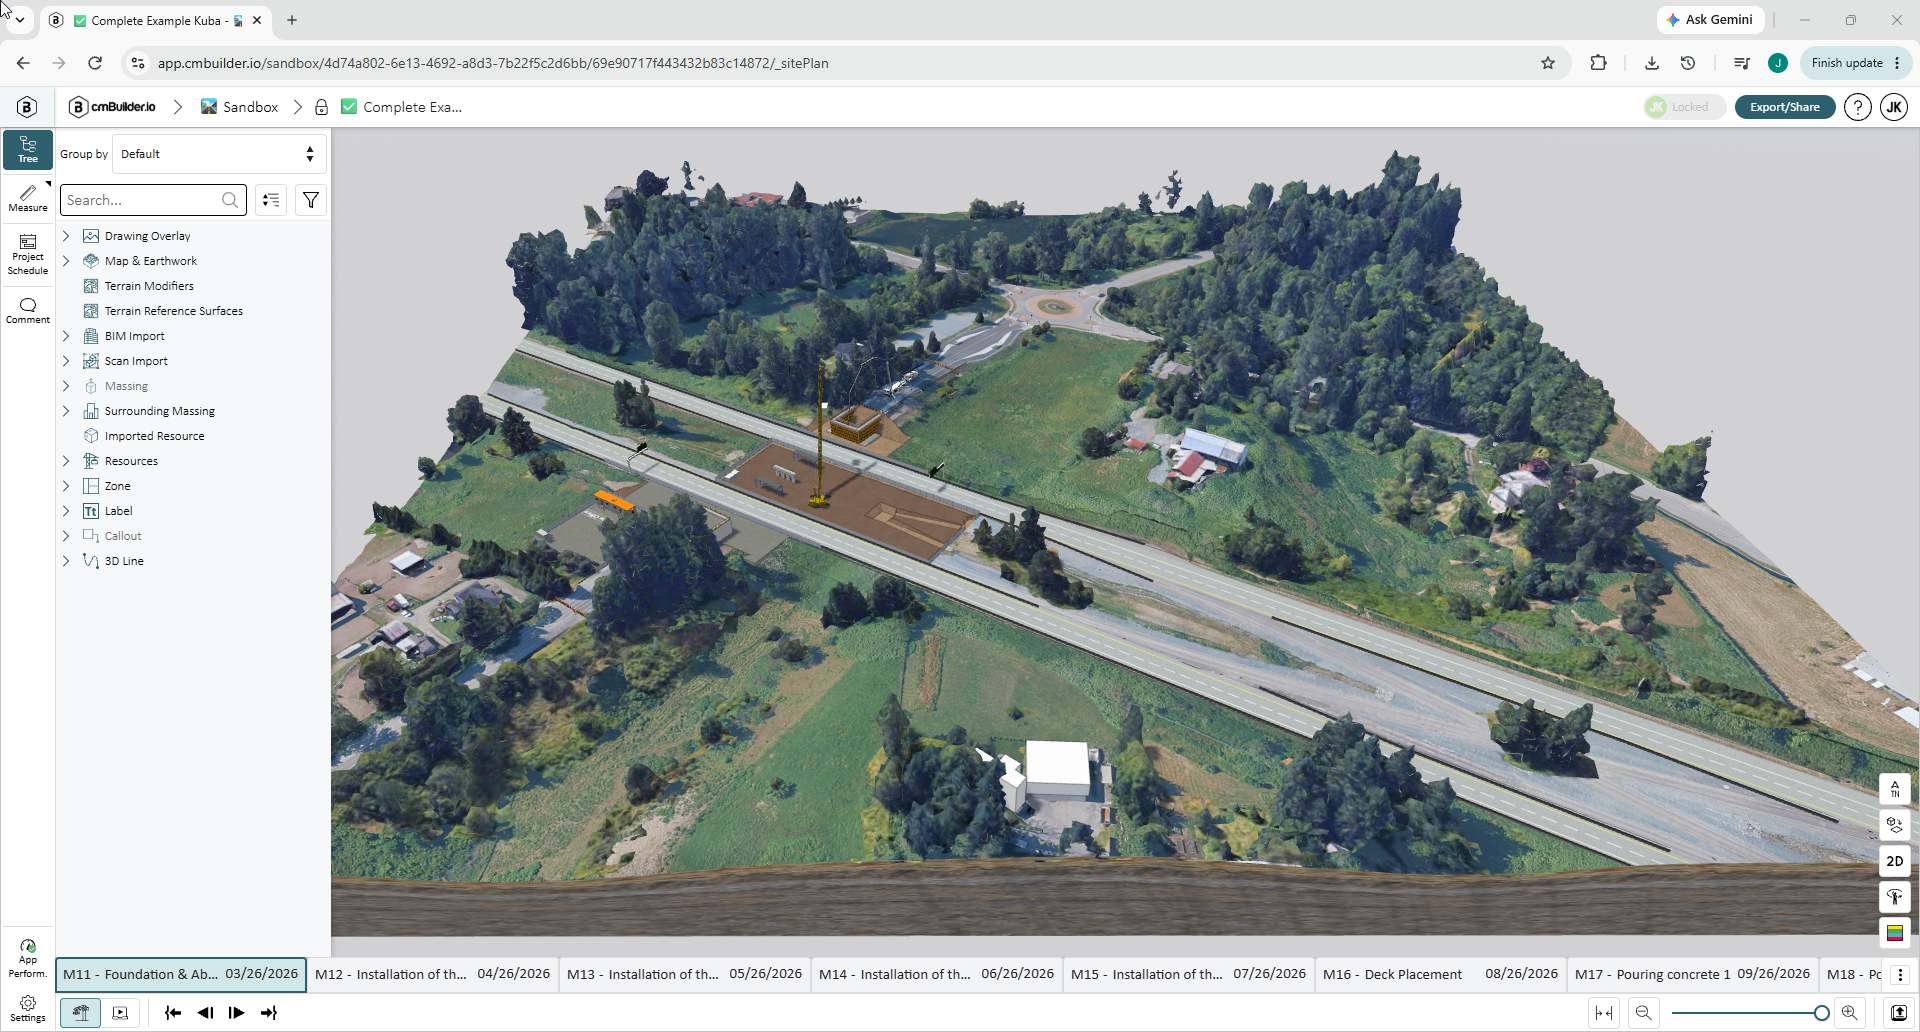Image resolution: width=1920 pixels, height=1032 pixels.
Task: Zoom in the timeline
Action: tap(1849, 1013)
